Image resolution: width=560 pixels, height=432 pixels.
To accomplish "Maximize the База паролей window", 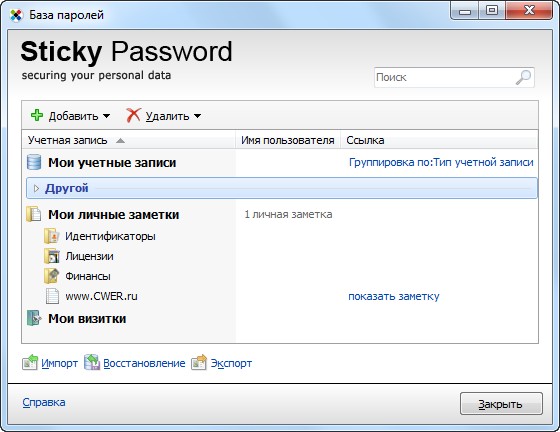I will (492, 11).
